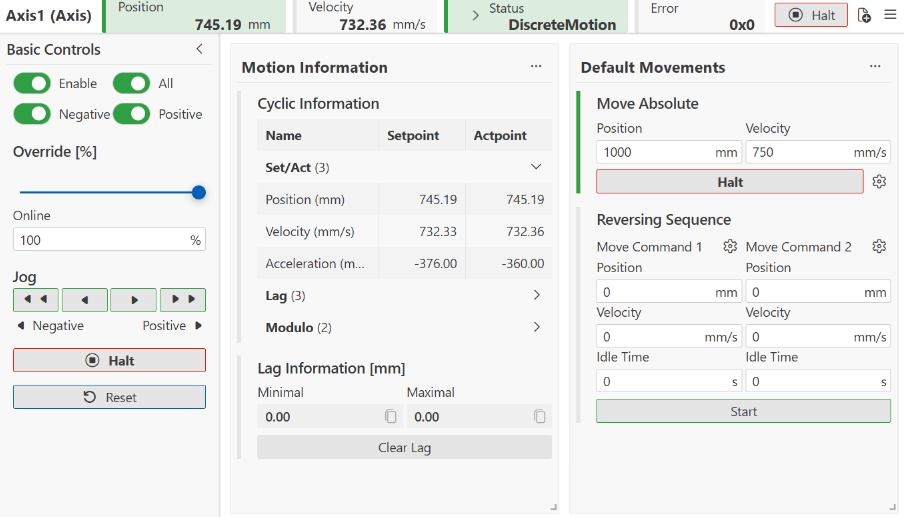Open Move Command 2 settings gear
This screenshot has height=517, width=904.
879,246
